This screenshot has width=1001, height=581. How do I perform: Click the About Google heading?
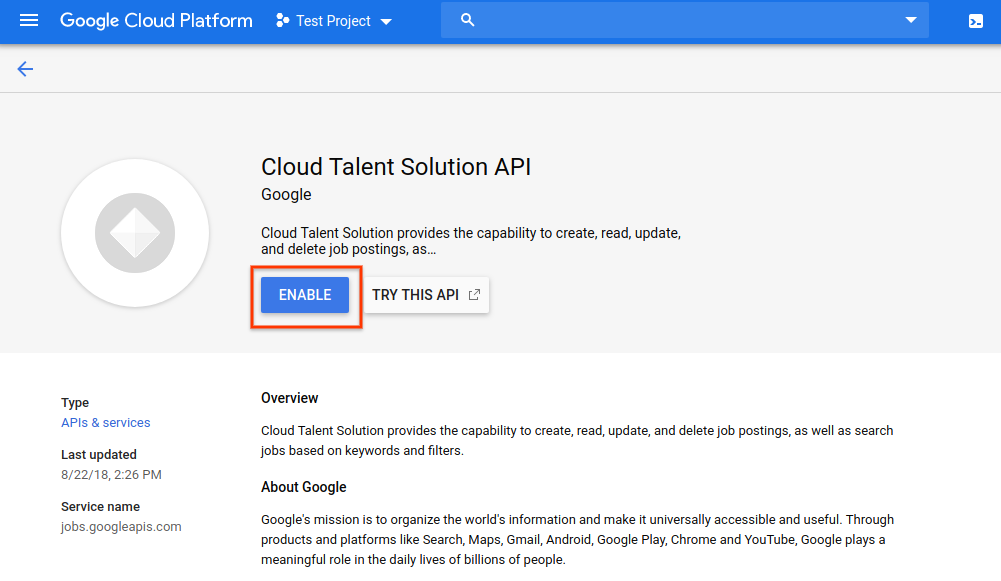tap(304, 487)
